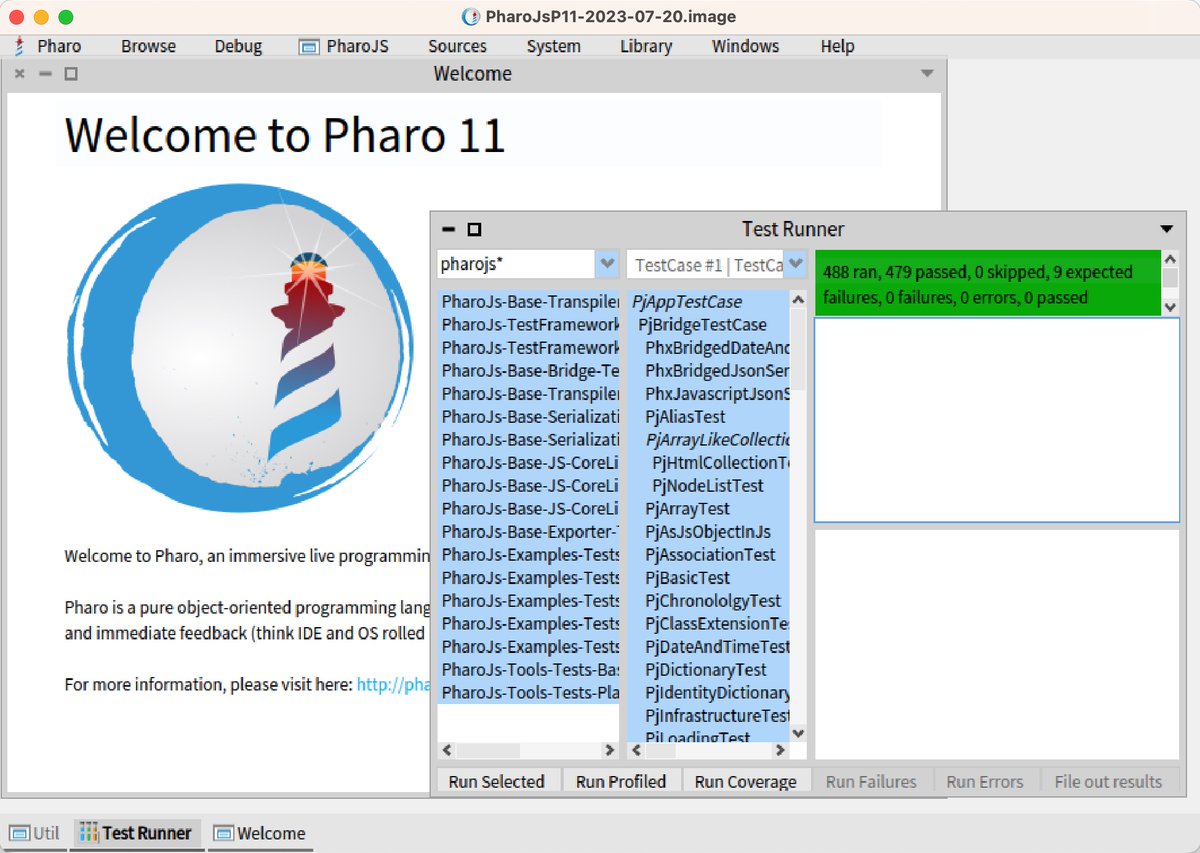Open the TestCase class filter dropdown
The height and width of the screenshot is (853, 1200).
(x=796, y=264)
